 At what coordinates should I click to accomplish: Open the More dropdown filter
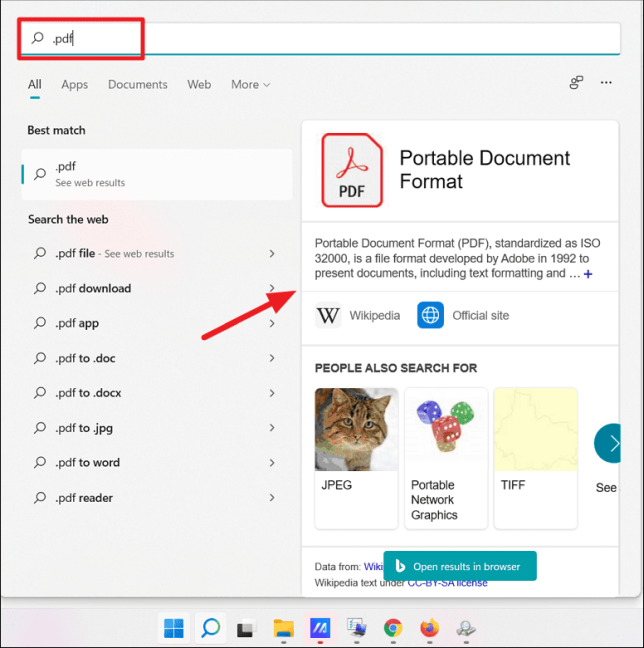tap(250, 84)
